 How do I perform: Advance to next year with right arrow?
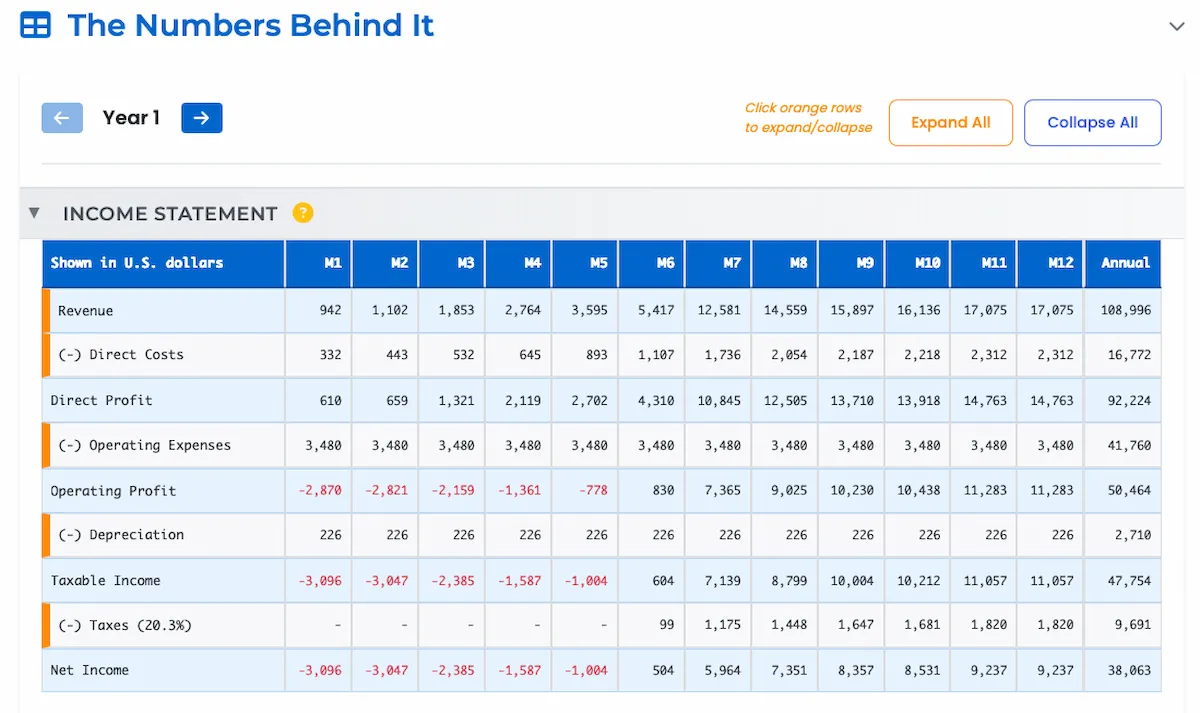202,118
